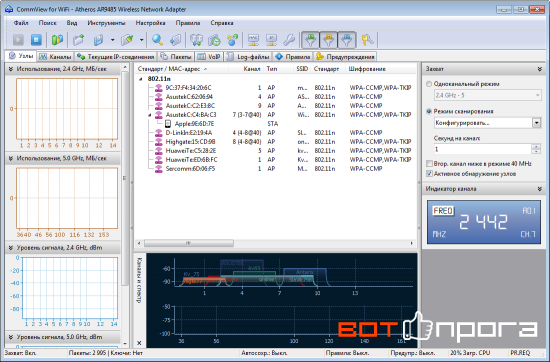Open the Поиск menu

[x=47, y=23]
